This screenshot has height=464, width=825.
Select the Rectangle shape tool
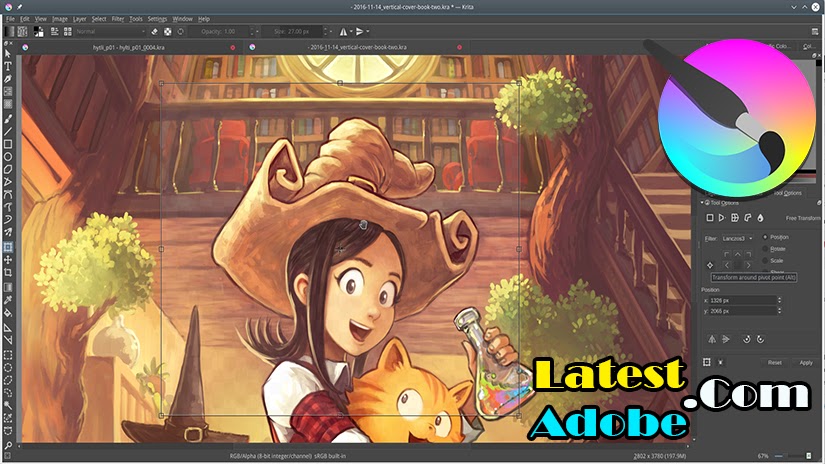click(8, 144)
